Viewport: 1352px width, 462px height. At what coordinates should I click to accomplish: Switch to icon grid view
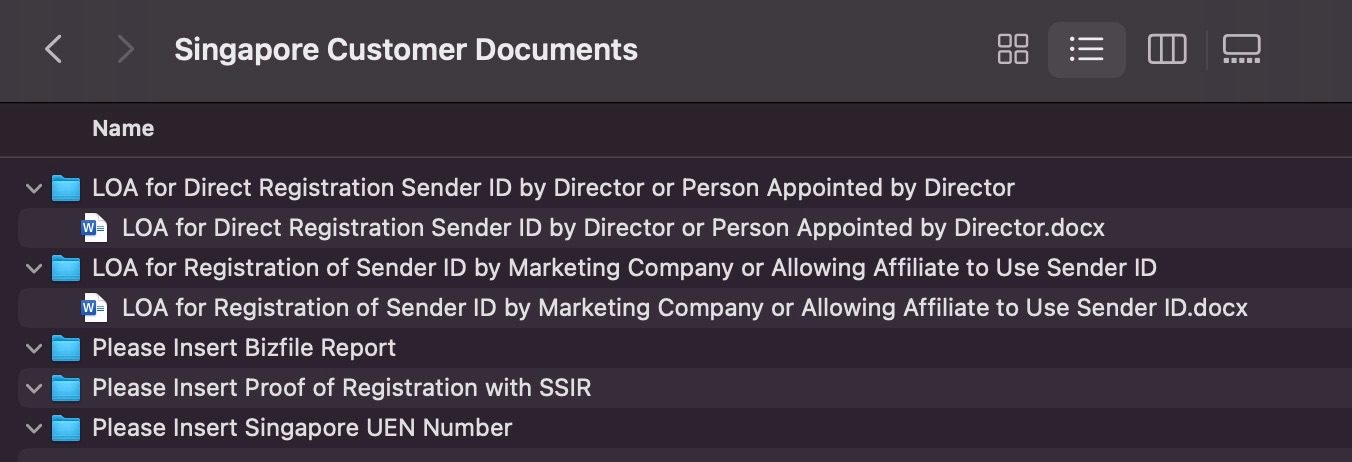(x=1013, y=49)
